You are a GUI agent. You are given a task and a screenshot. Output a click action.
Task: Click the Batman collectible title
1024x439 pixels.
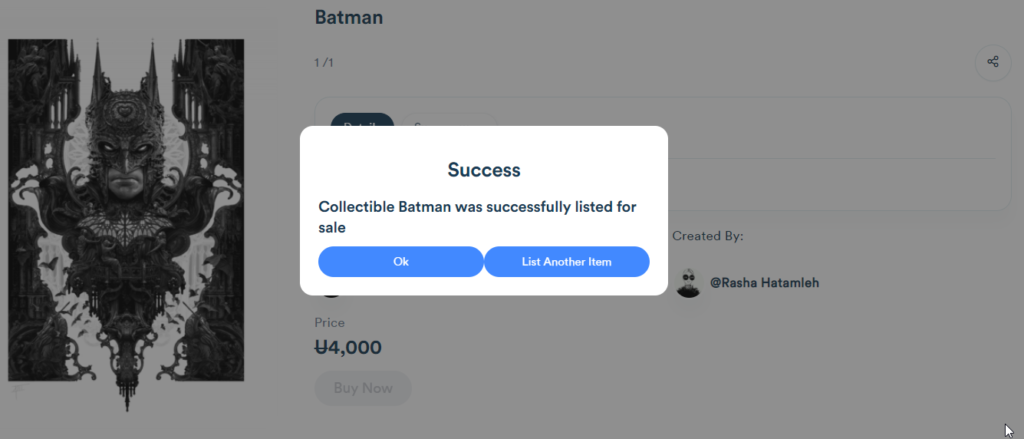pyautogui.click(x=349, y=17)
